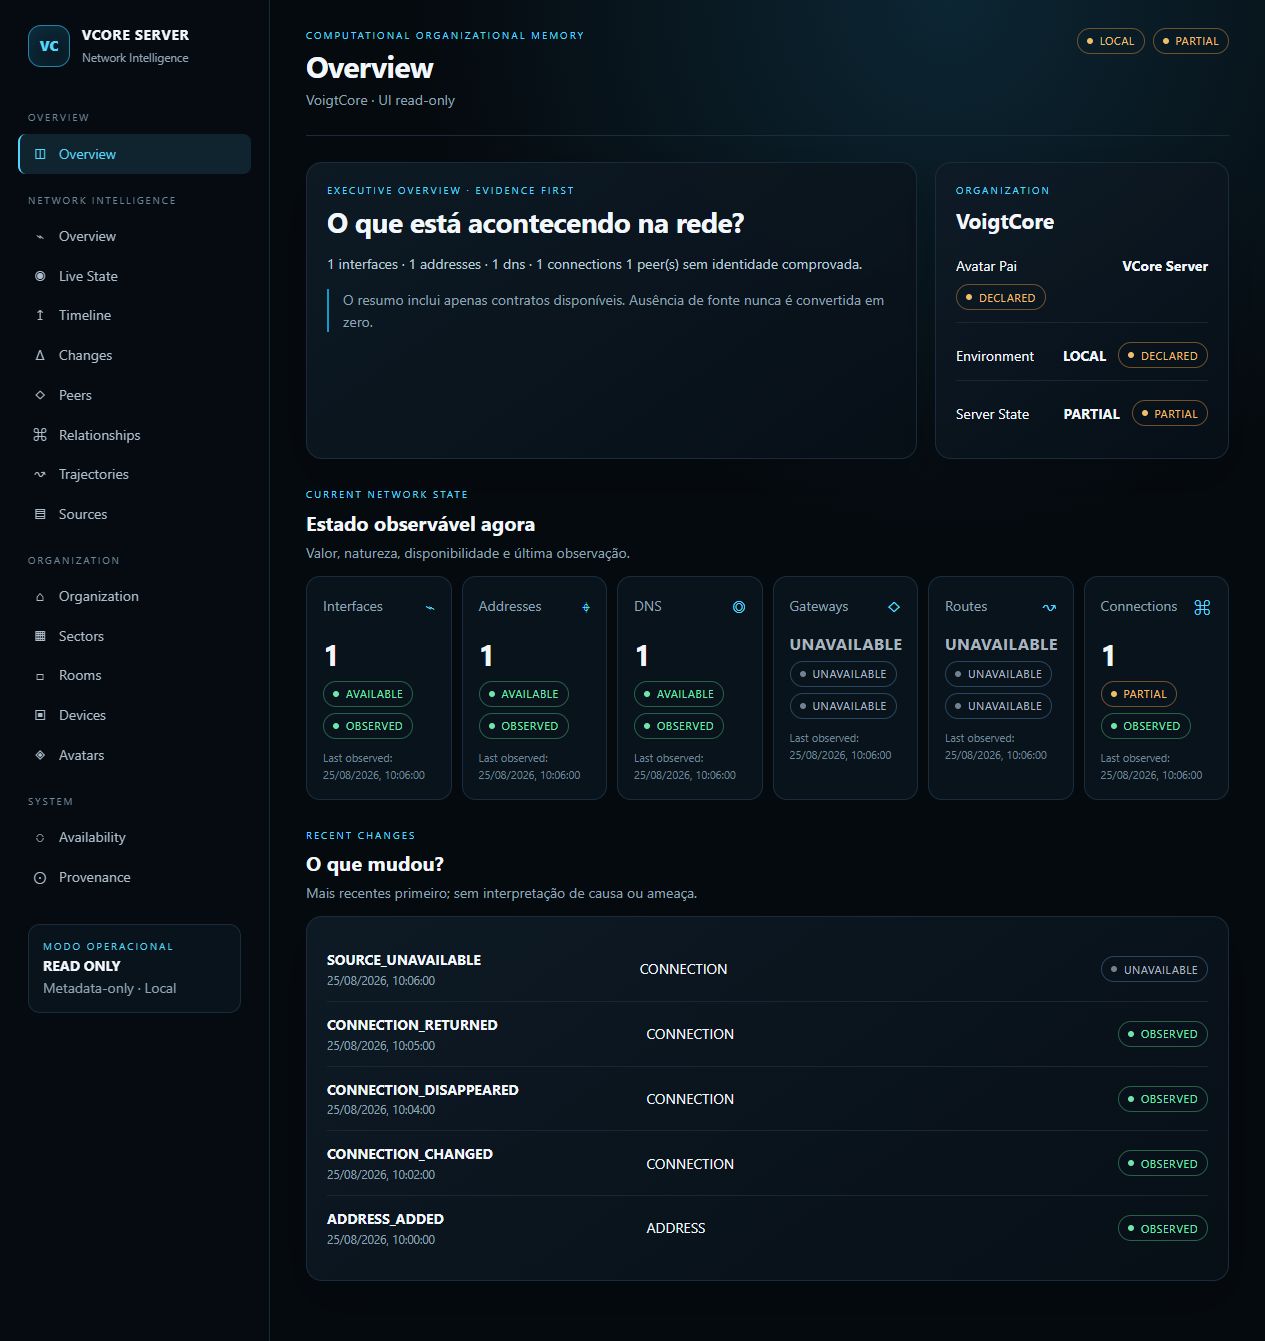This screenshot has height=1341, width=1265.
Task: Open the Relationships section
Action: (134, 435)
